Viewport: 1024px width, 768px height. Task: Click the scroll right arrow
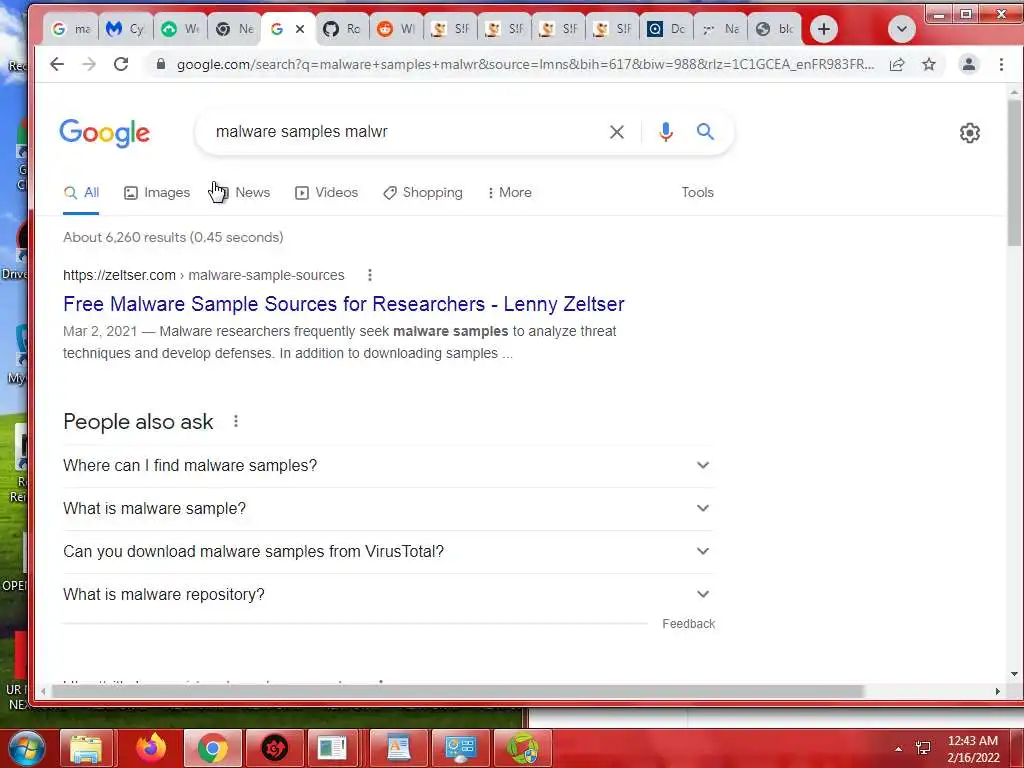pyautogui.click(x=997, y=691)
